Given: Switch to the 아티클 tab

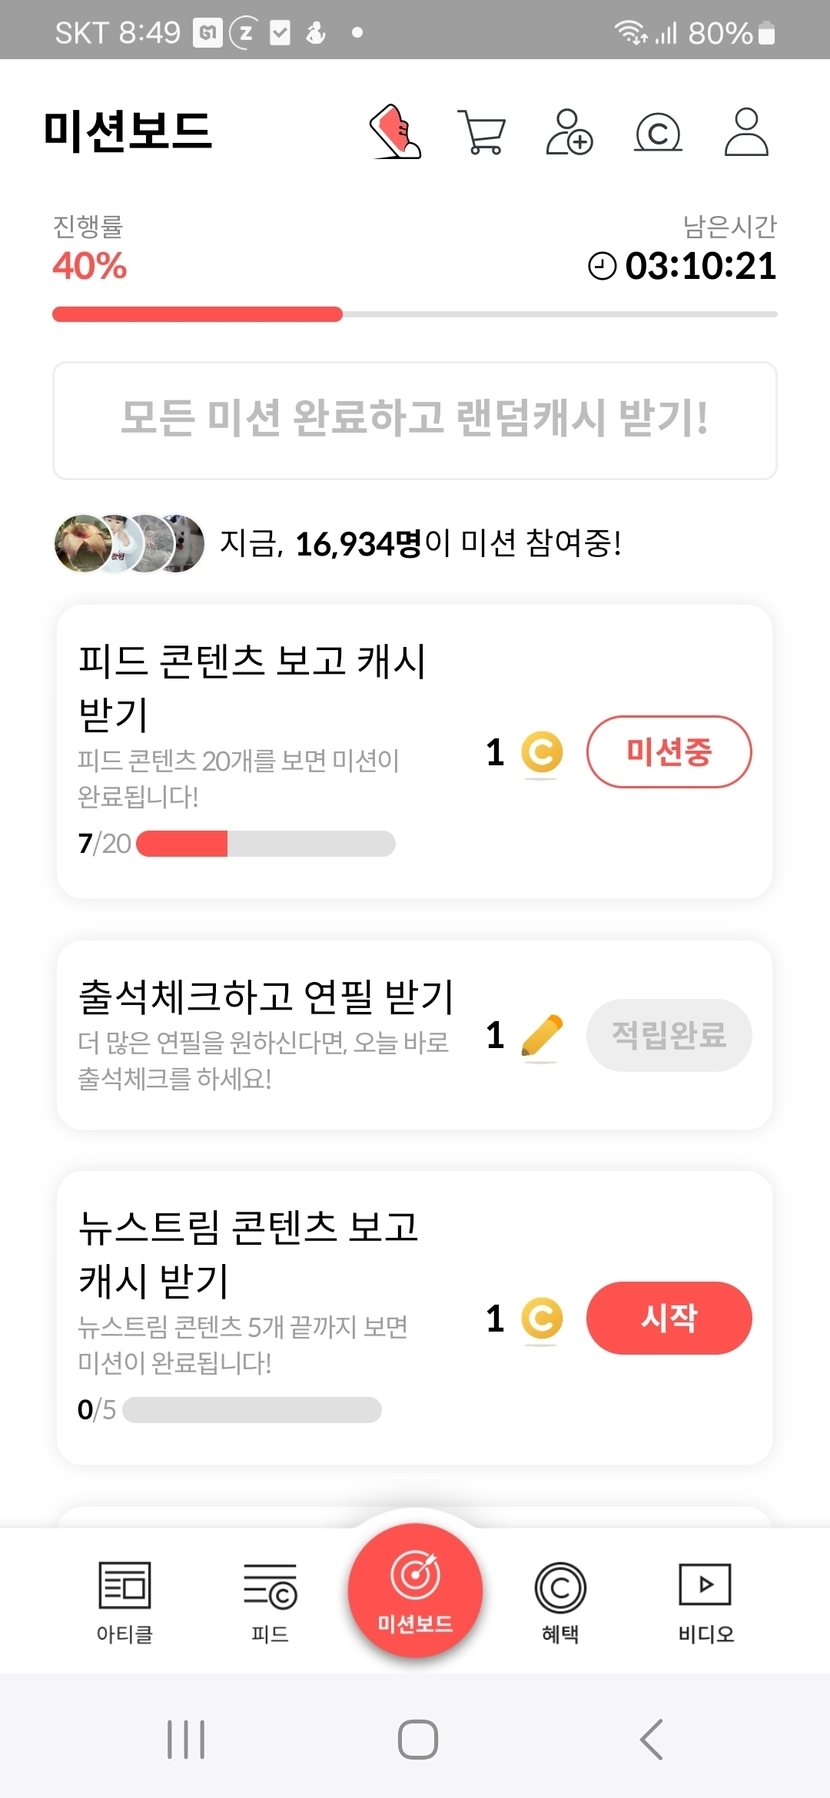Looking at the screenshot, I should click(124, 1602).
